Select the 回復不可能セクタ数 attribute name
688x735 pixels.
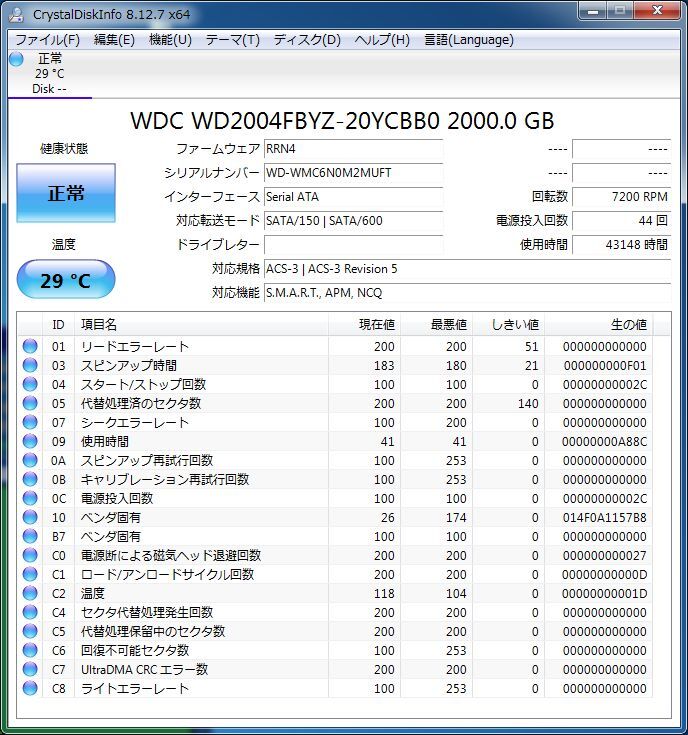pyautogui.click(x=135, y=650)
